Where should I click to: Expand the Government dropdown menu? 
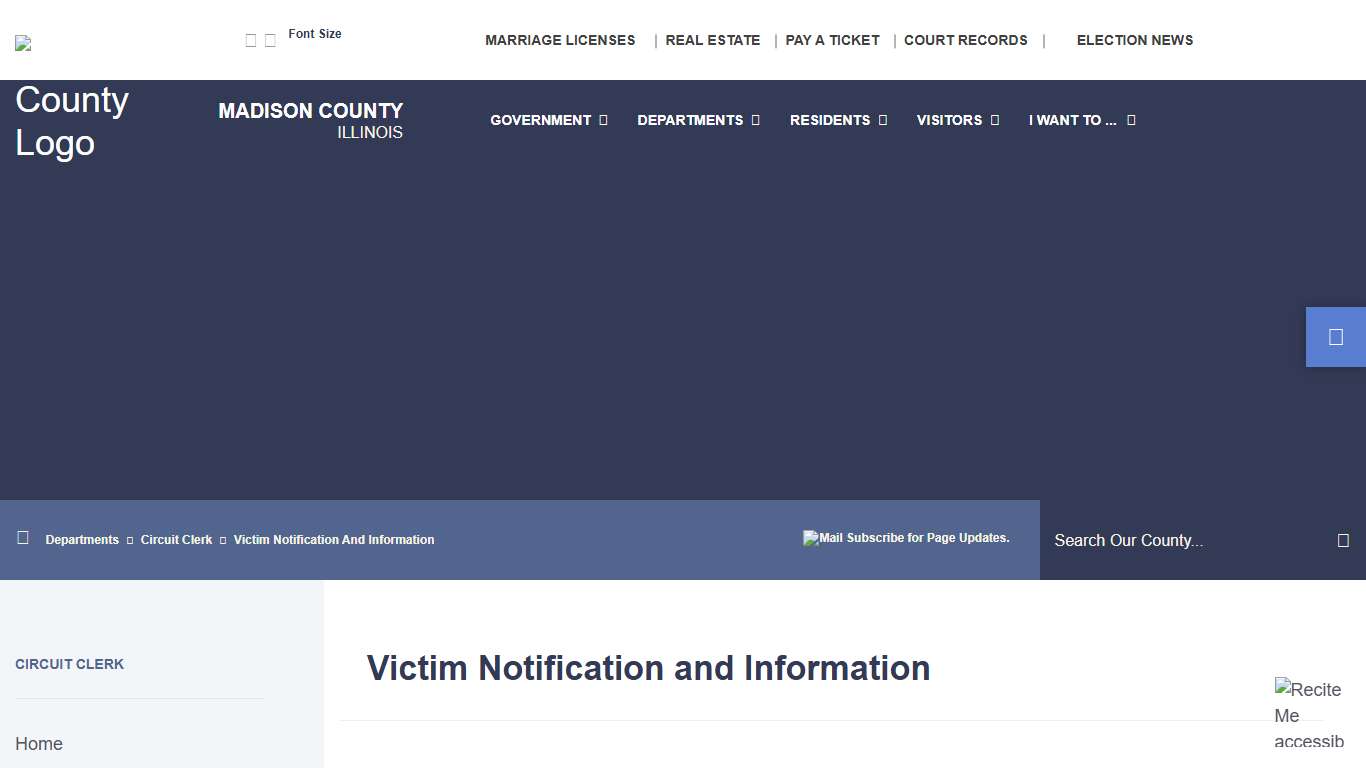[548, 120]
